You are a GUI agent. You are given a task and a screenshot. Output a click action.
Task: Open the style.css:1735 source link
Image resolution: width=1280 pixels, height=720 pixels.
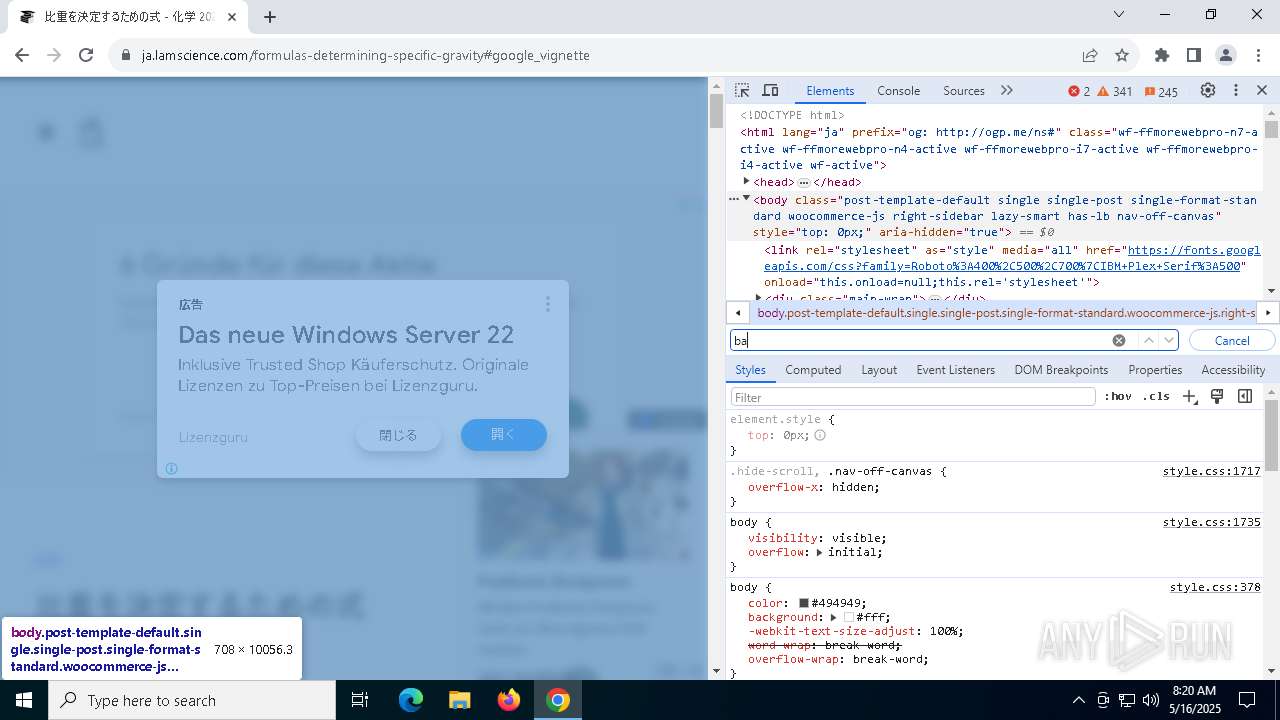pos(1211,522)
